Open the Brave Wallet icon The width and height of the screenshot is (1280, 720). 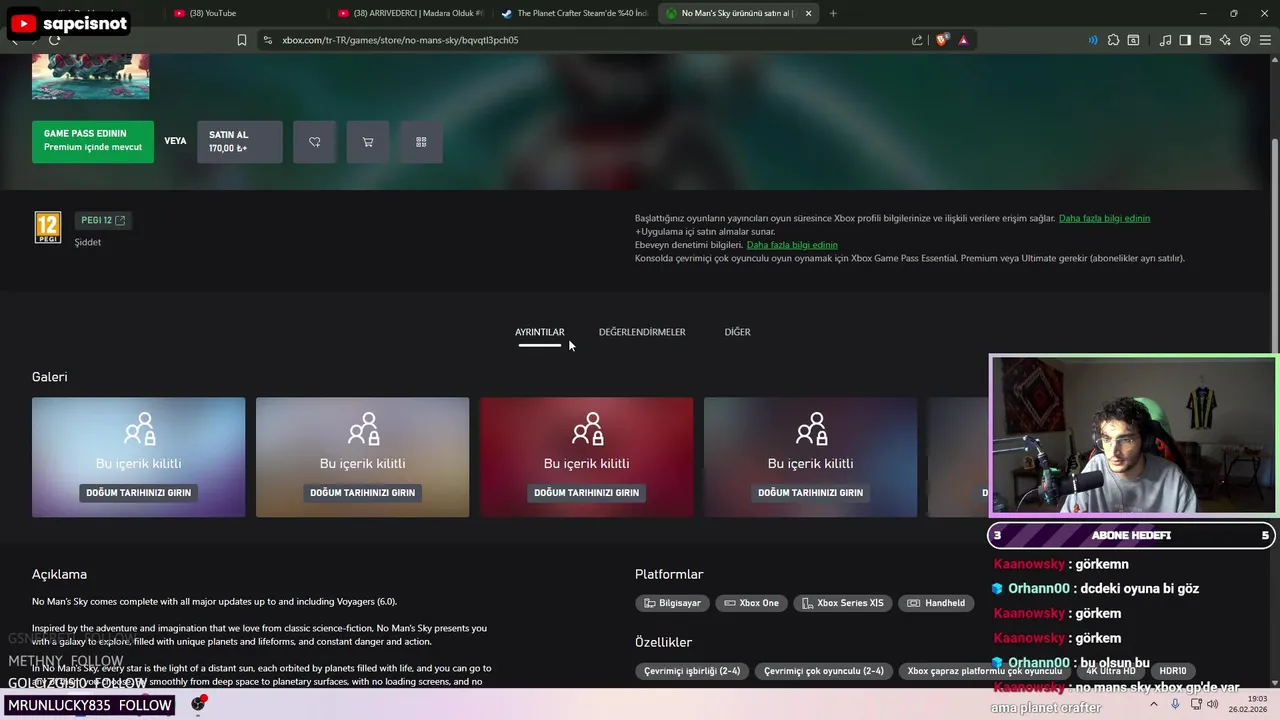point(1205,40)
